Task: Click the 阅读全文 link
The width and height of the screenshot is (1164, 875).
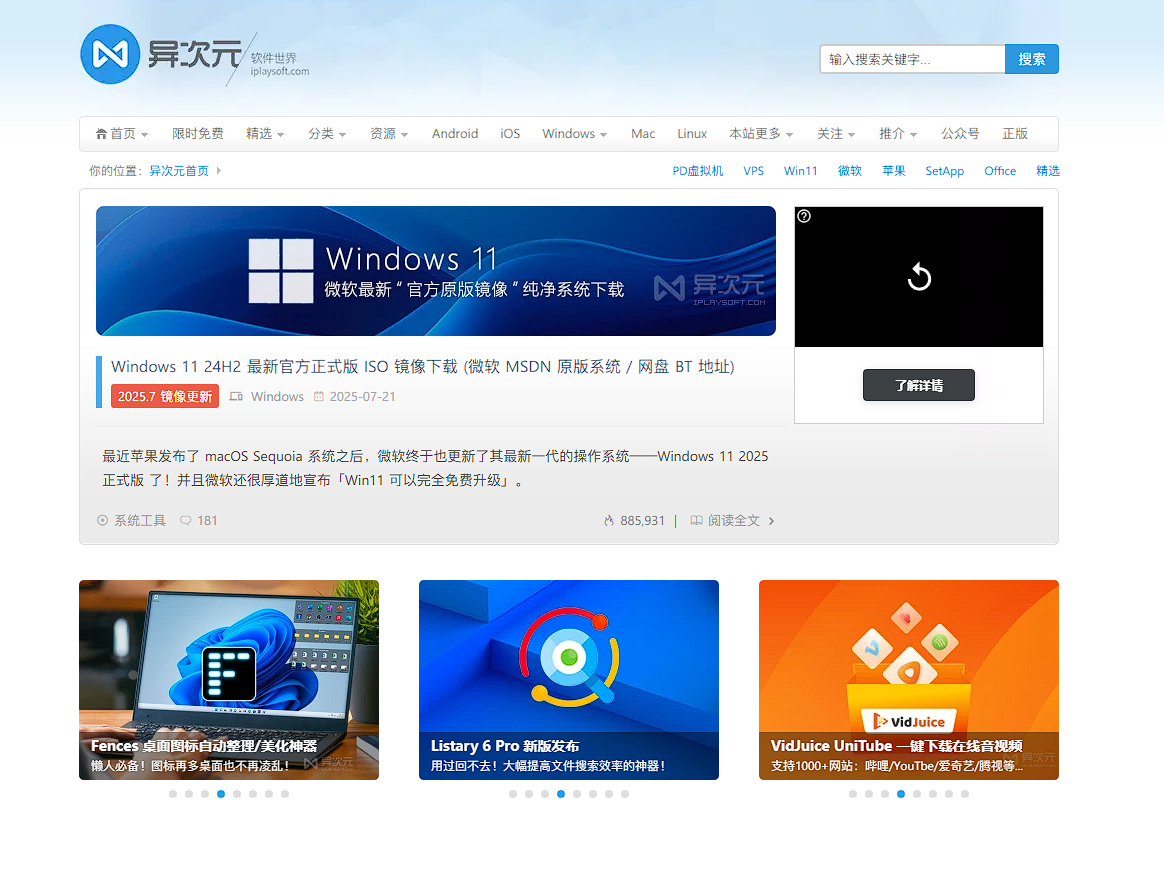Action: [733, 520]
